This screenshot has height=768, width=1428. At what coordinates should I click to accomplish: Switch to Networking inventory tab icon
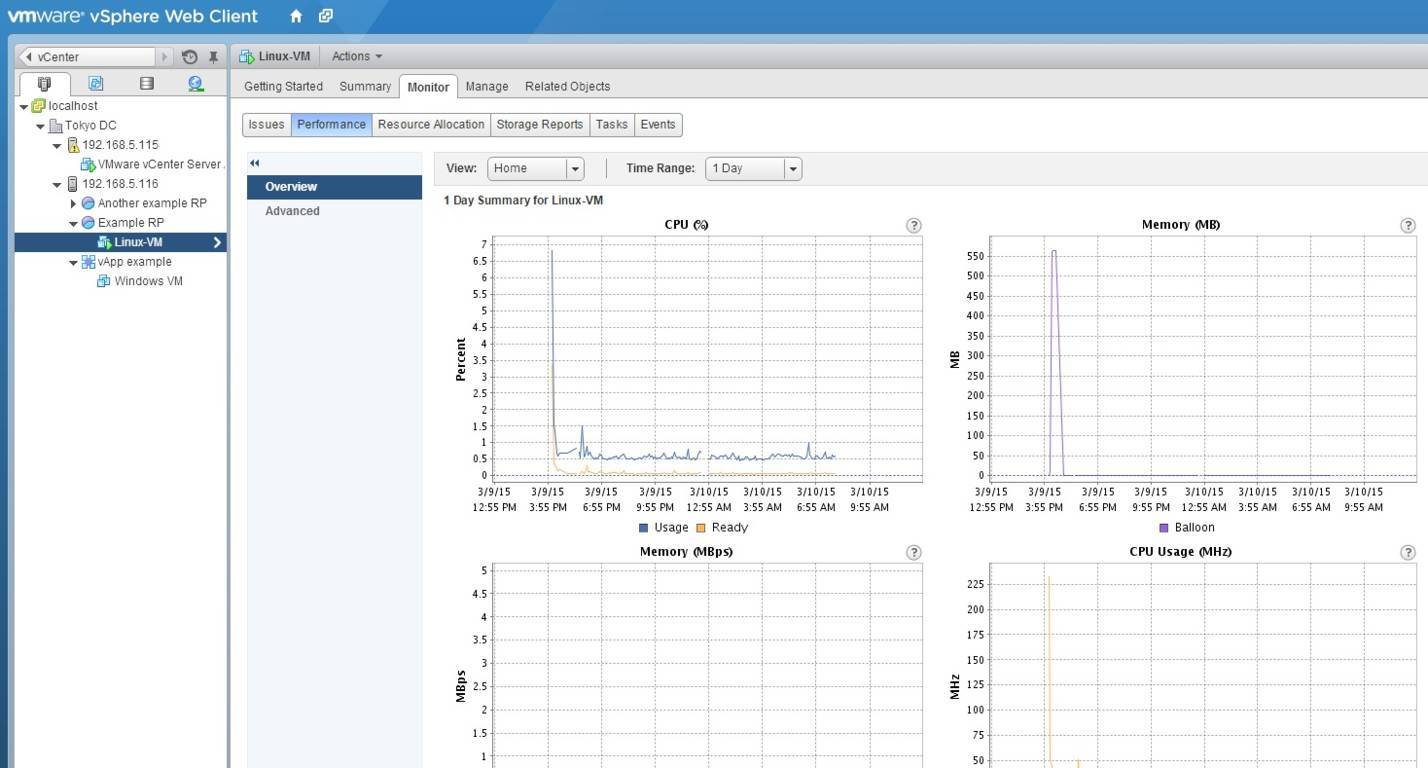point(196,84)
